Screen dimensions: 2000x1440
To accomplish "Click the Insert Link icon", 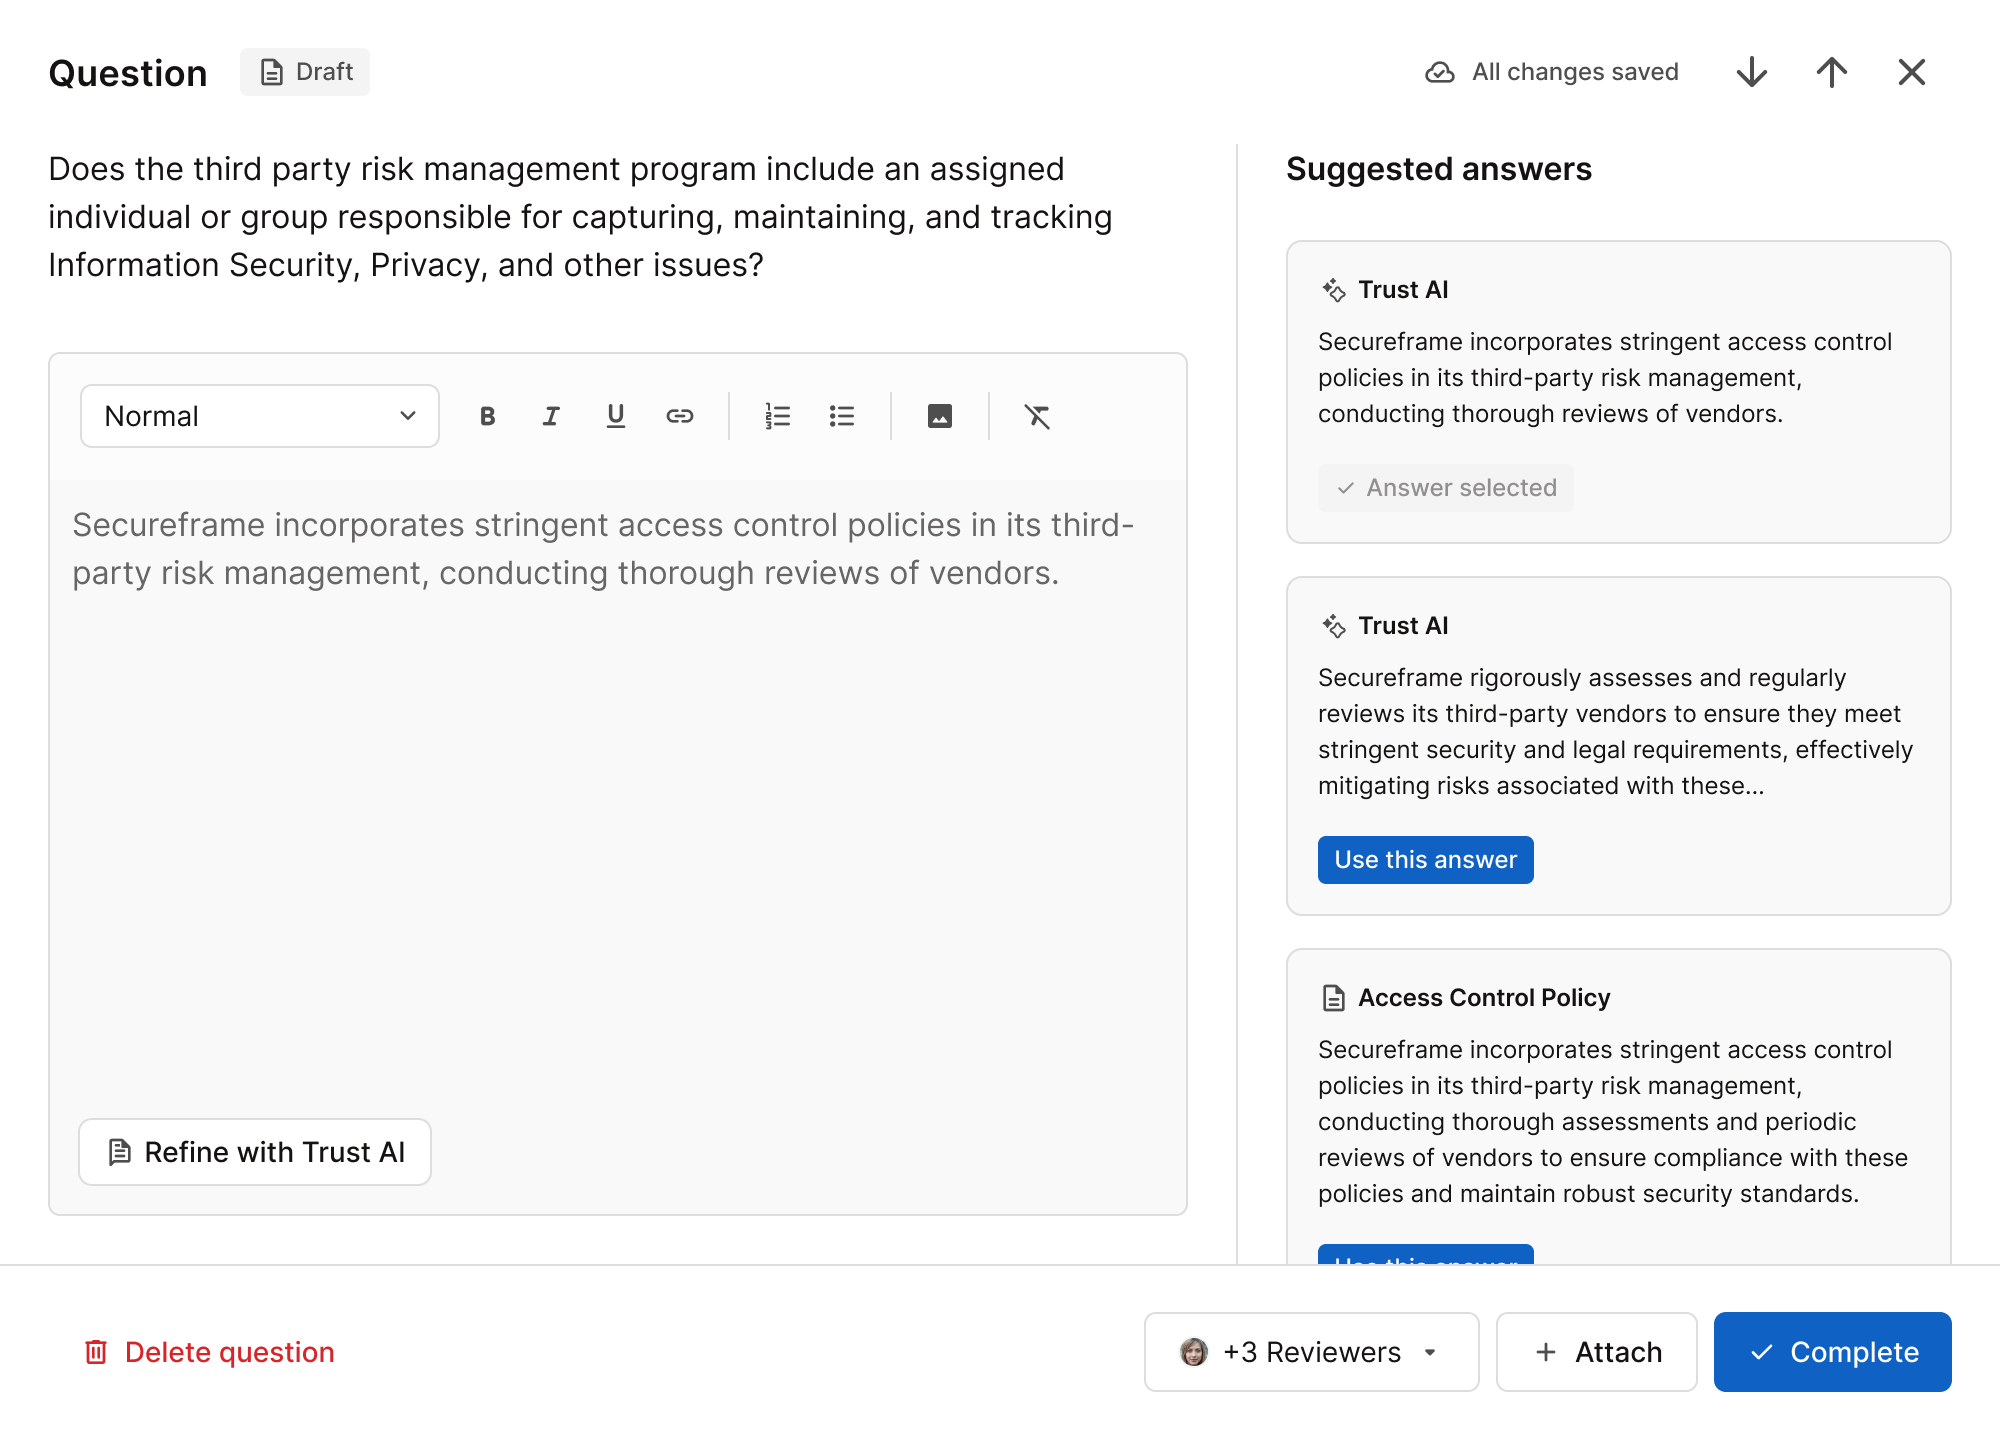I will point(679,416).
